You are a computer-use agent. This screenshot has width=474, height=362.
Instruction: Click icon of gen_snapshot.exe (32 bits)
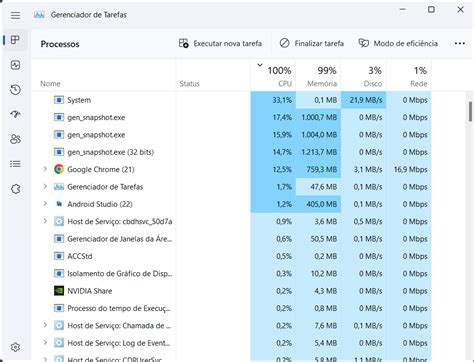point(59,152)
